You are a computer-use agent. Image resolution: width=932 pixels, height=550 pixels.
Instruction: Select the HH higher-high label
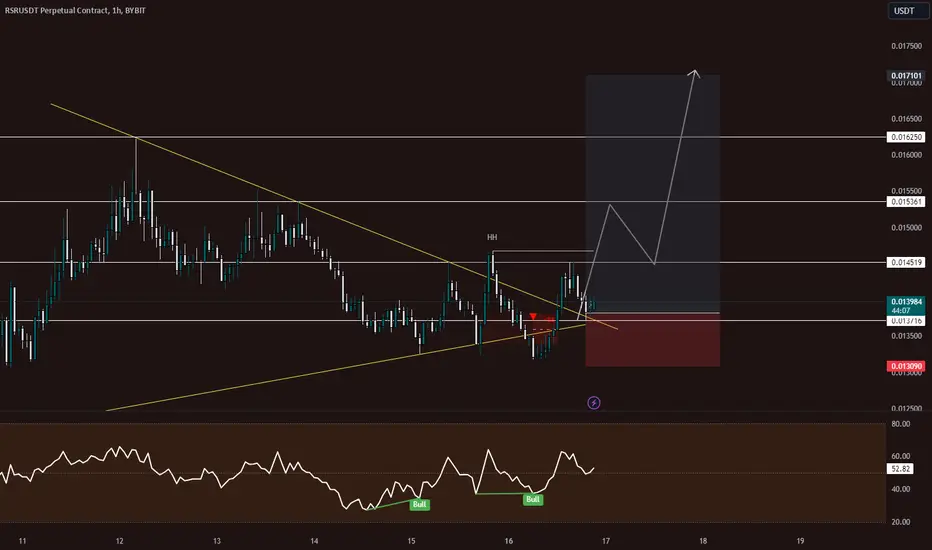(492, 237)
